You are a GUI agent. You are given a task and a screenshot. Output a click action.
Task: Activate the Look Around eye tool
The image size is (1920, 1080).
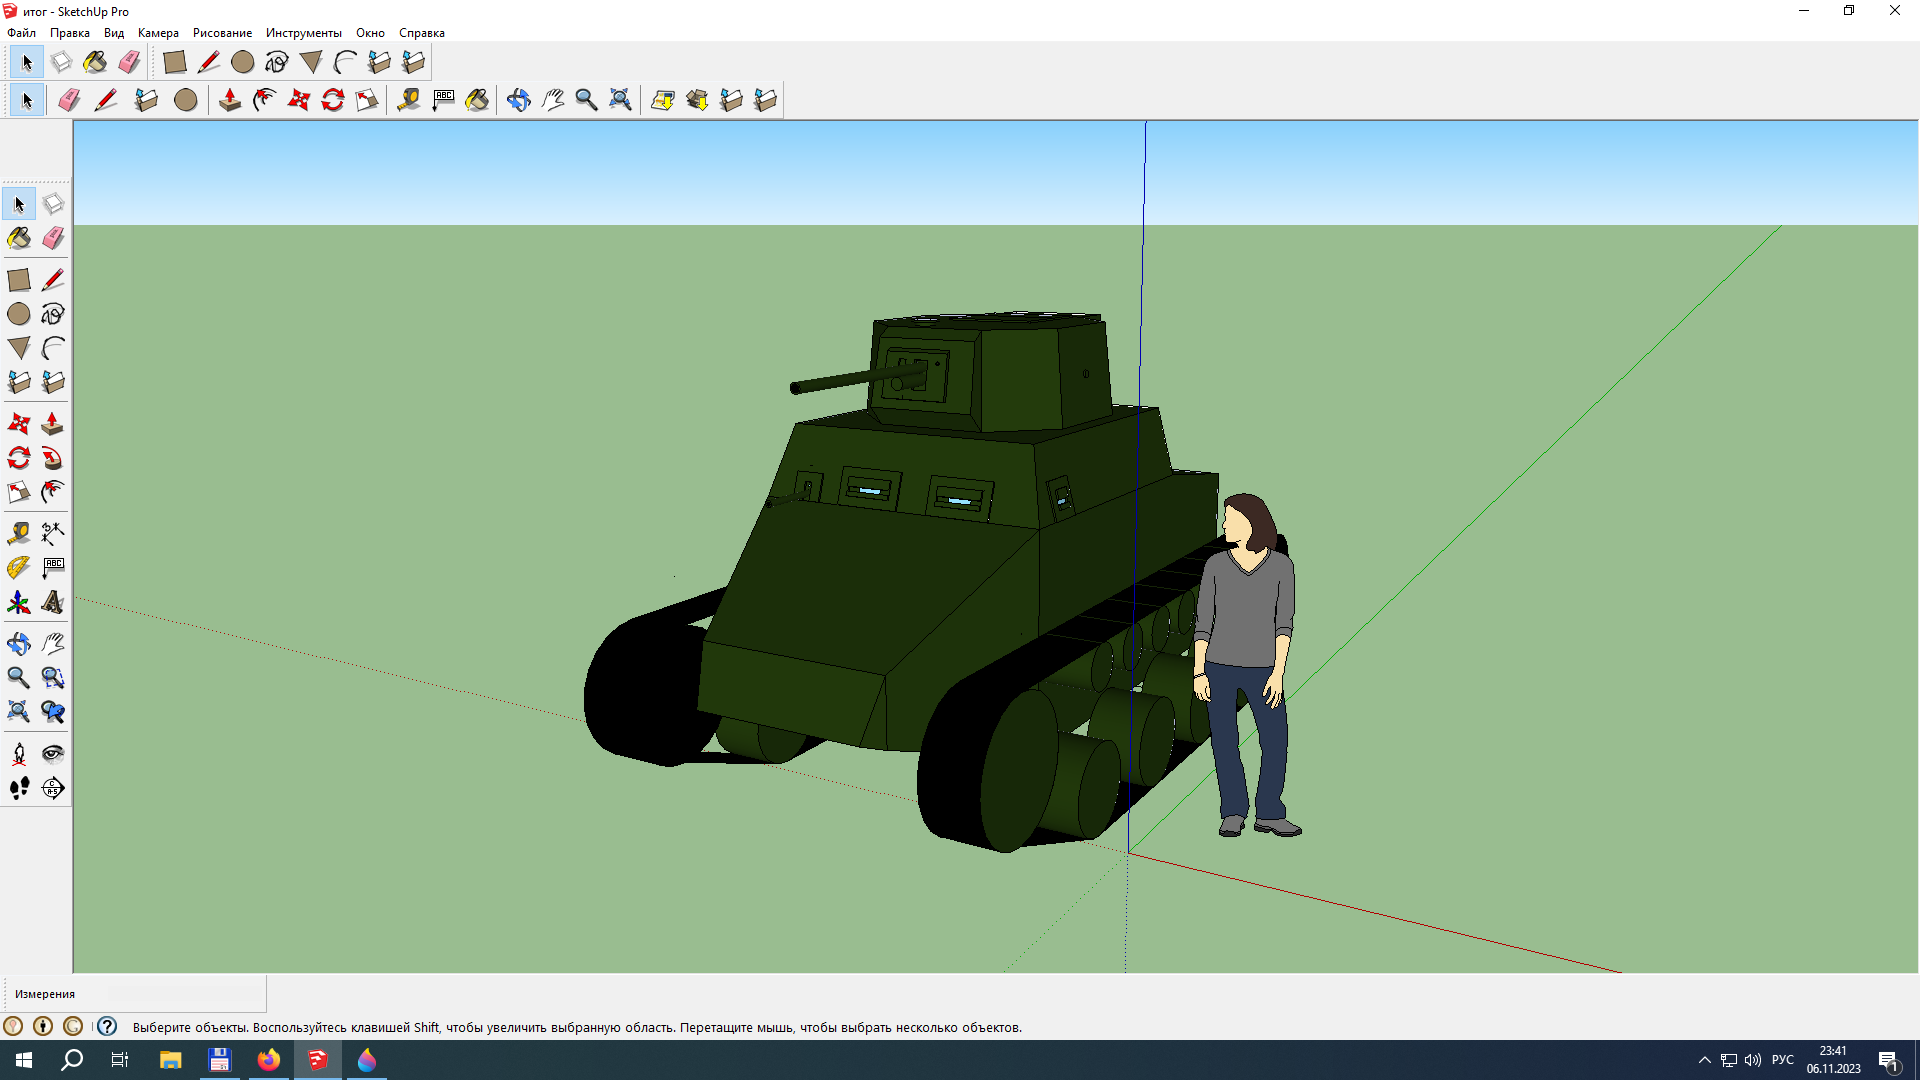[53, 754]
